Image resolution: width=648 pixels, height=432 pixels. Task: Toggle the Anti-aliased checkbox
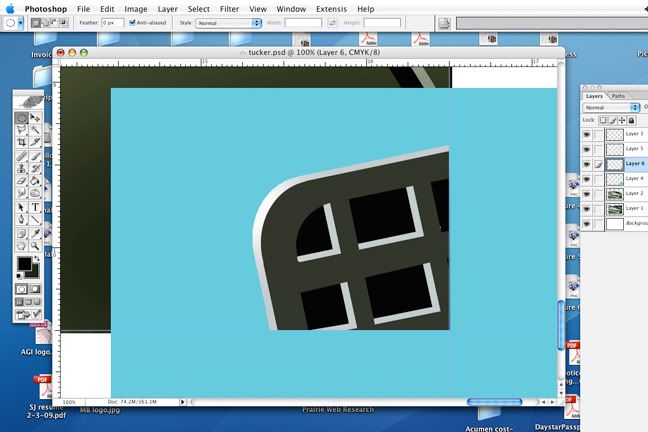coord(132,23)
